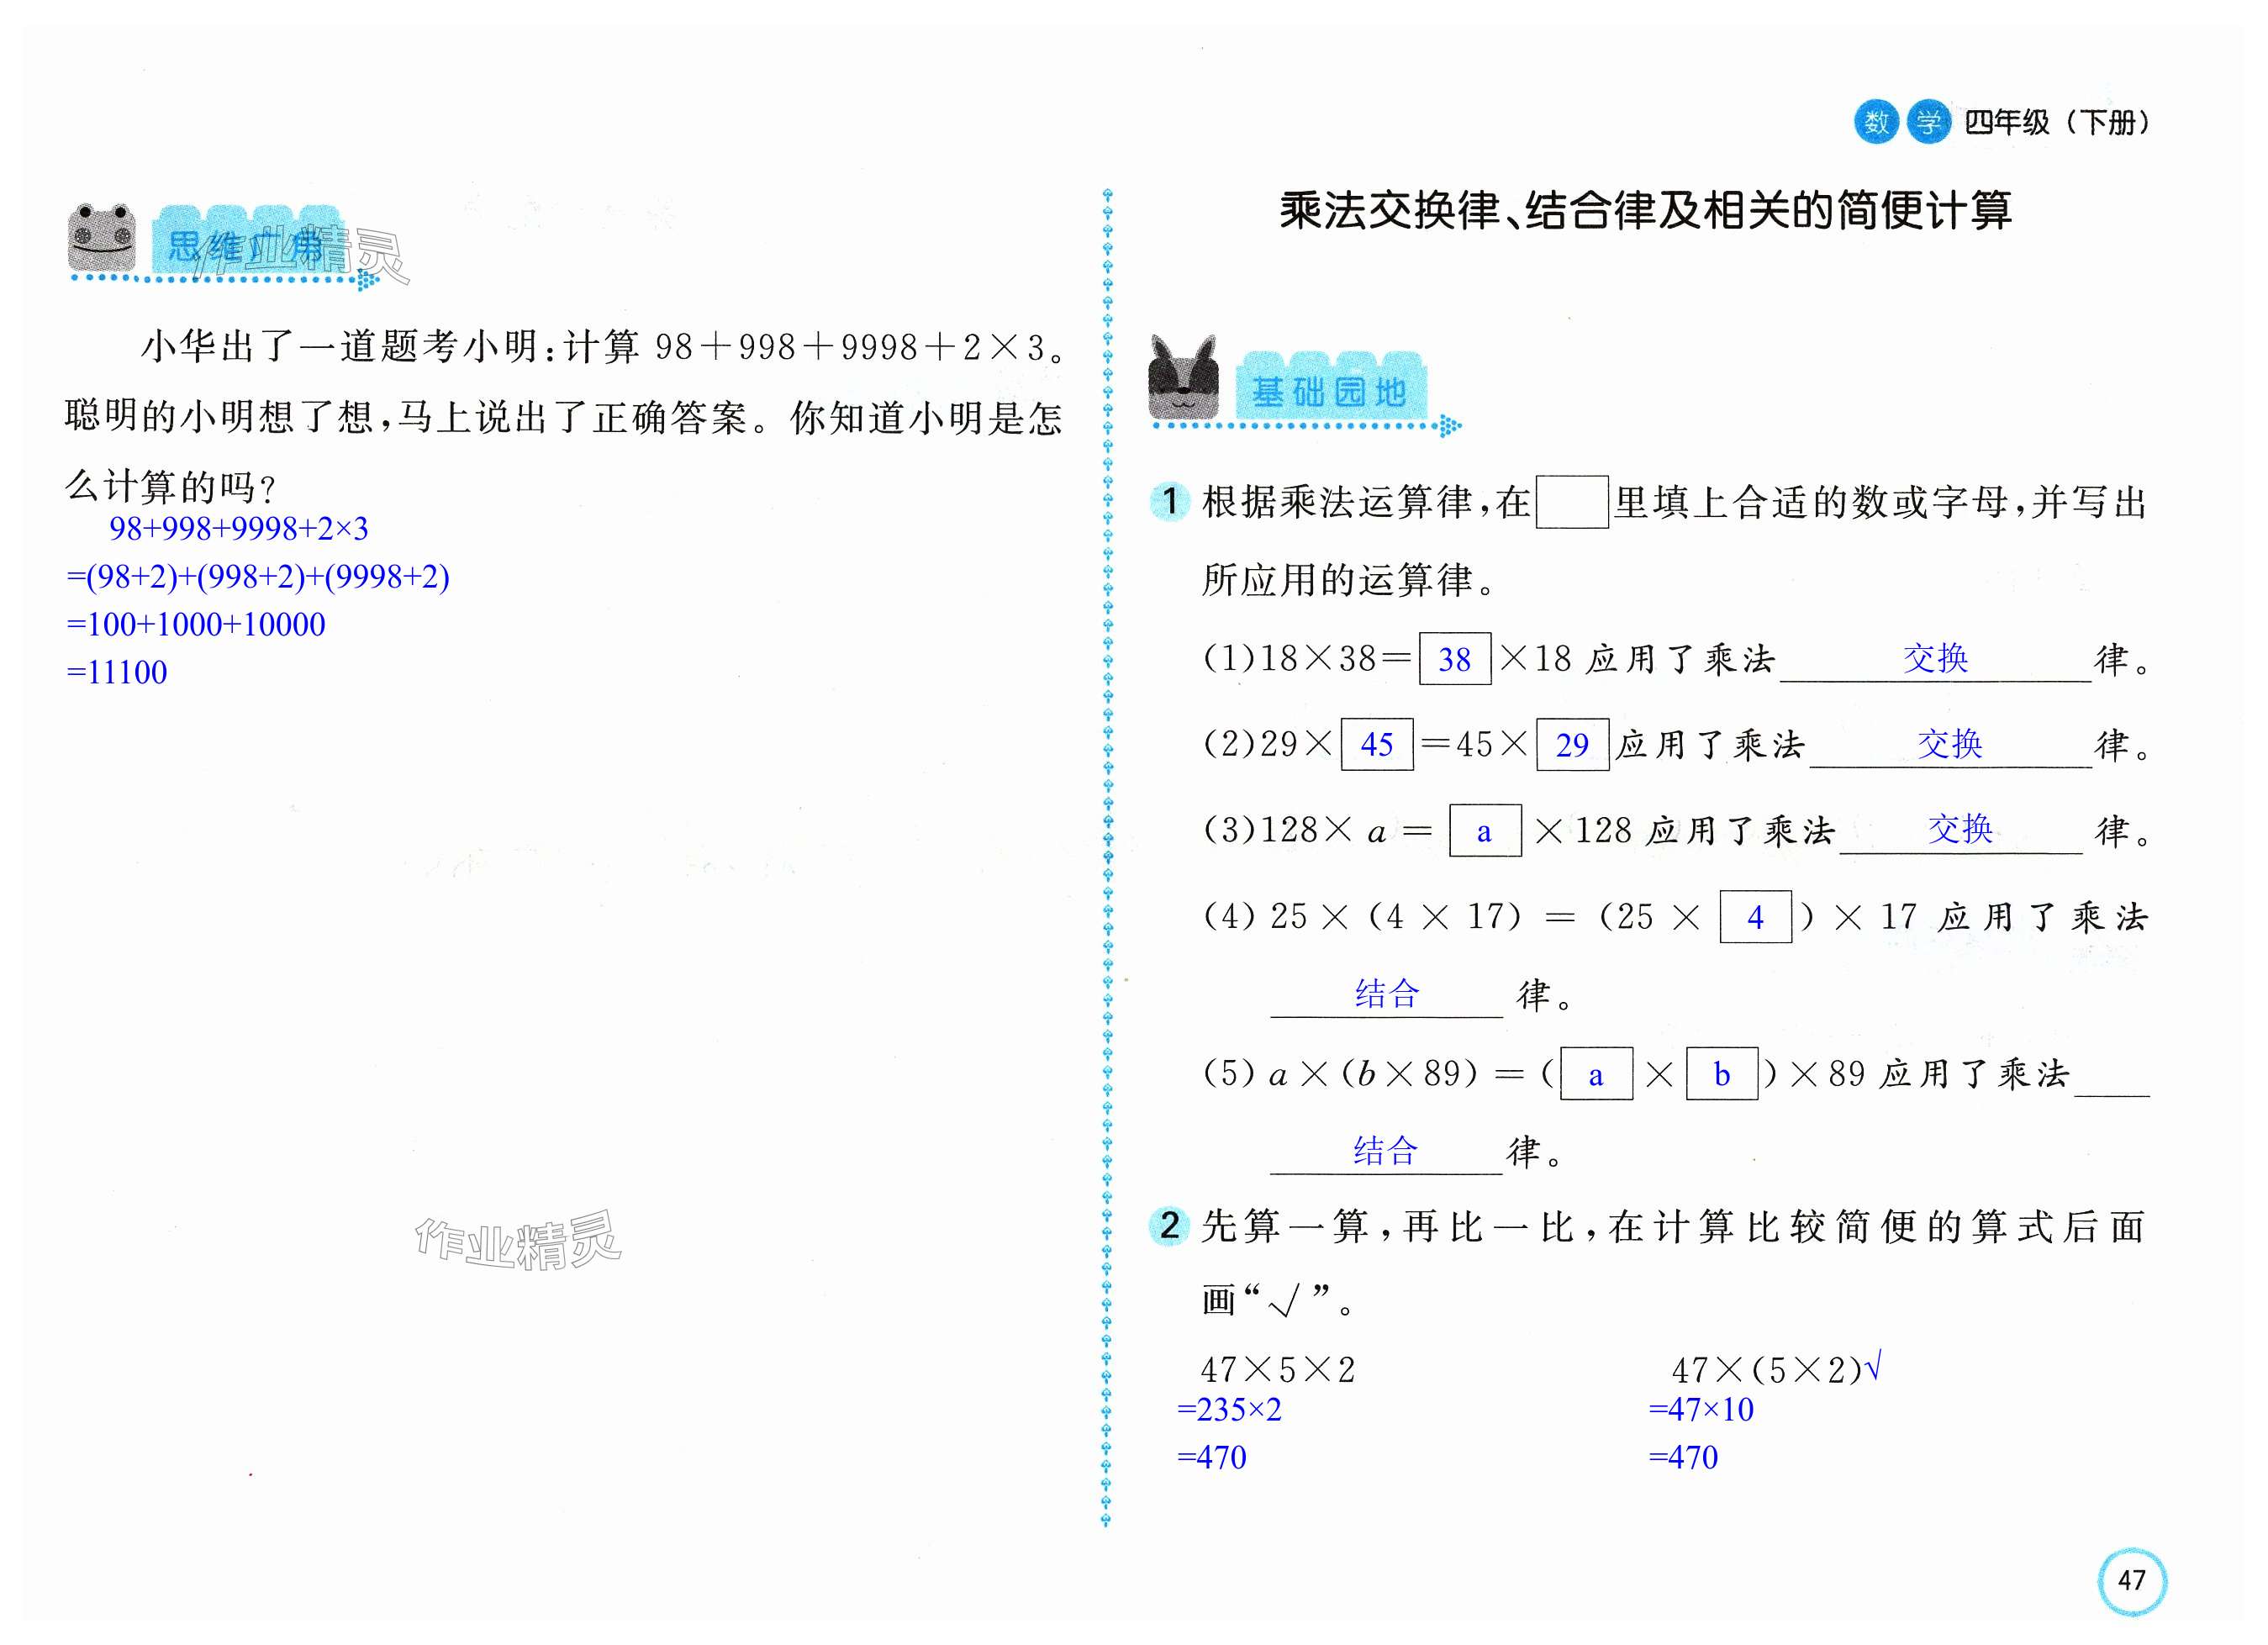Click the blue 数 circle badge
2268x1645 pixels.
pyautogui.click(x=1876, y=122)
